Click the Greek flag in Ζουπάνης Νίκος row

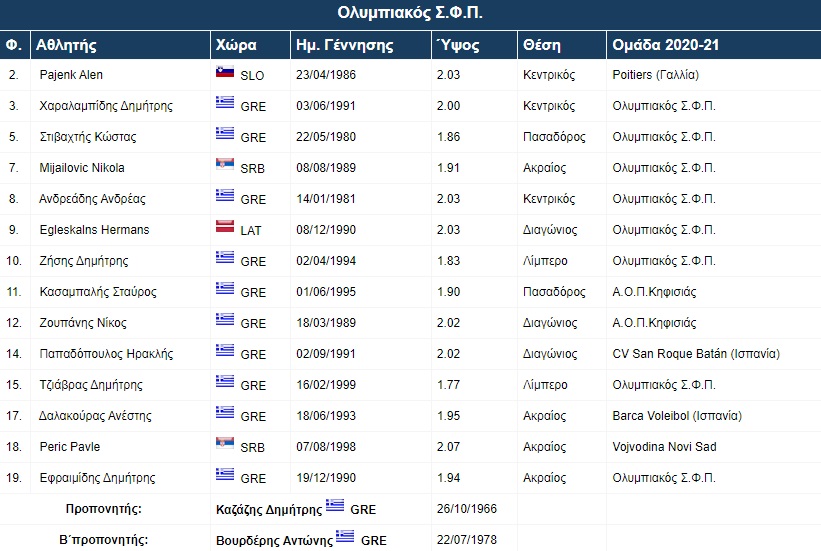click(225, 319)
